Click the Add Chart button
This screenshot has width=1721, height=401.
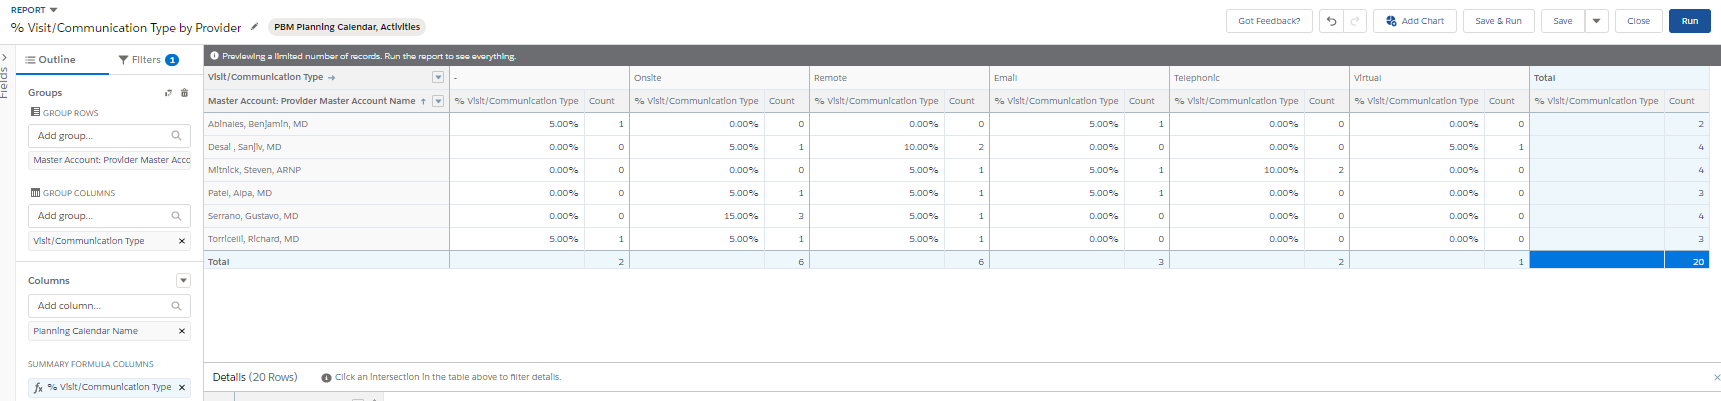[x=1414, y=21]
